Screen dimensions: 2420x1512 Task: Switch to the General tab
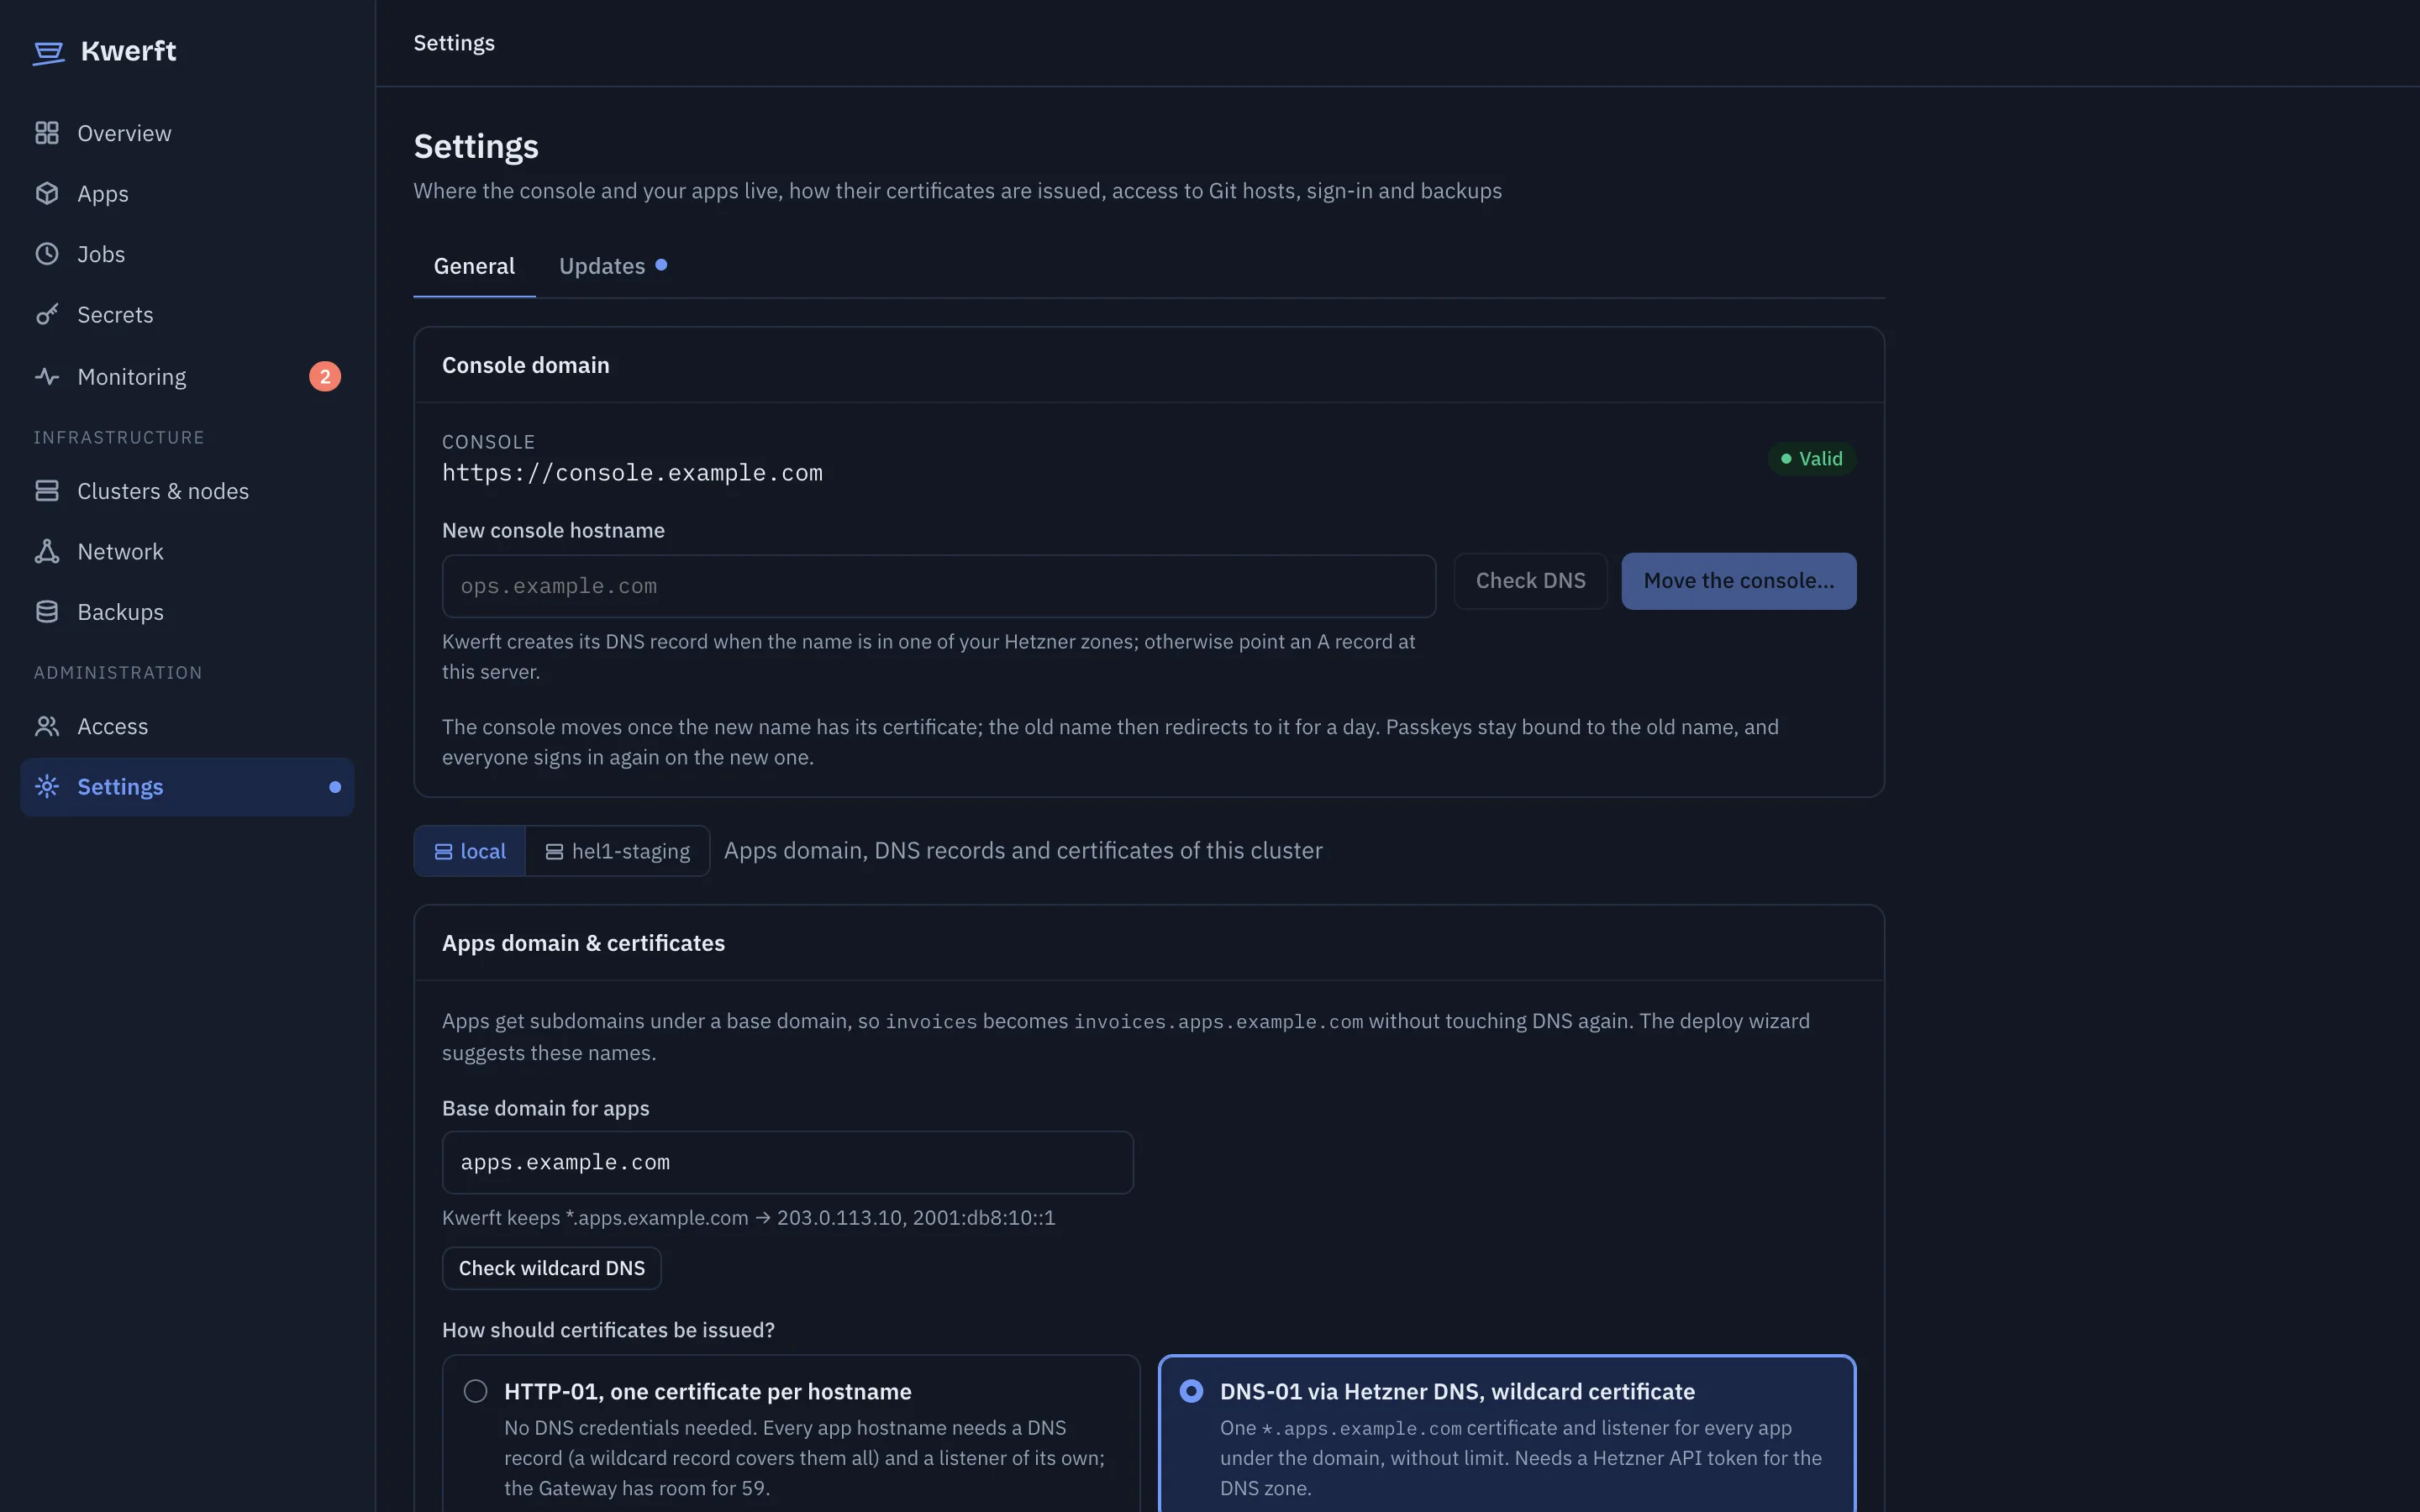click(x=474, y=266)
